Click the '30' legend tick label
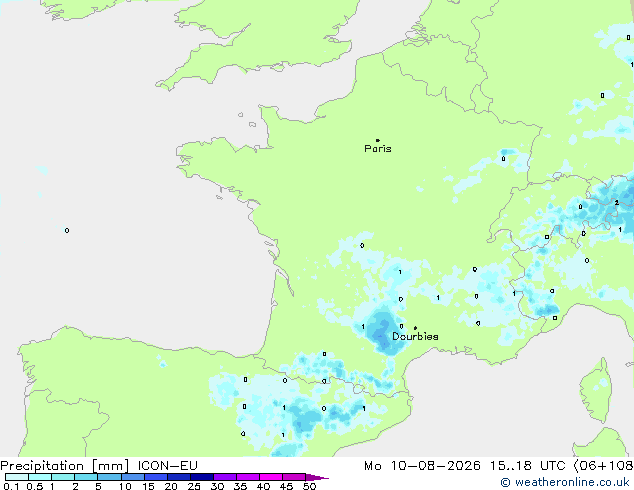 point(217,486)
